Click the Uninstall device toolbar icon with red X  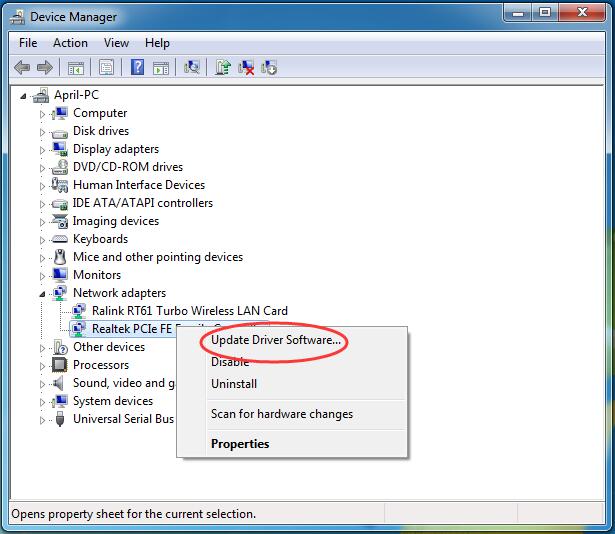[x=246, y=67]
